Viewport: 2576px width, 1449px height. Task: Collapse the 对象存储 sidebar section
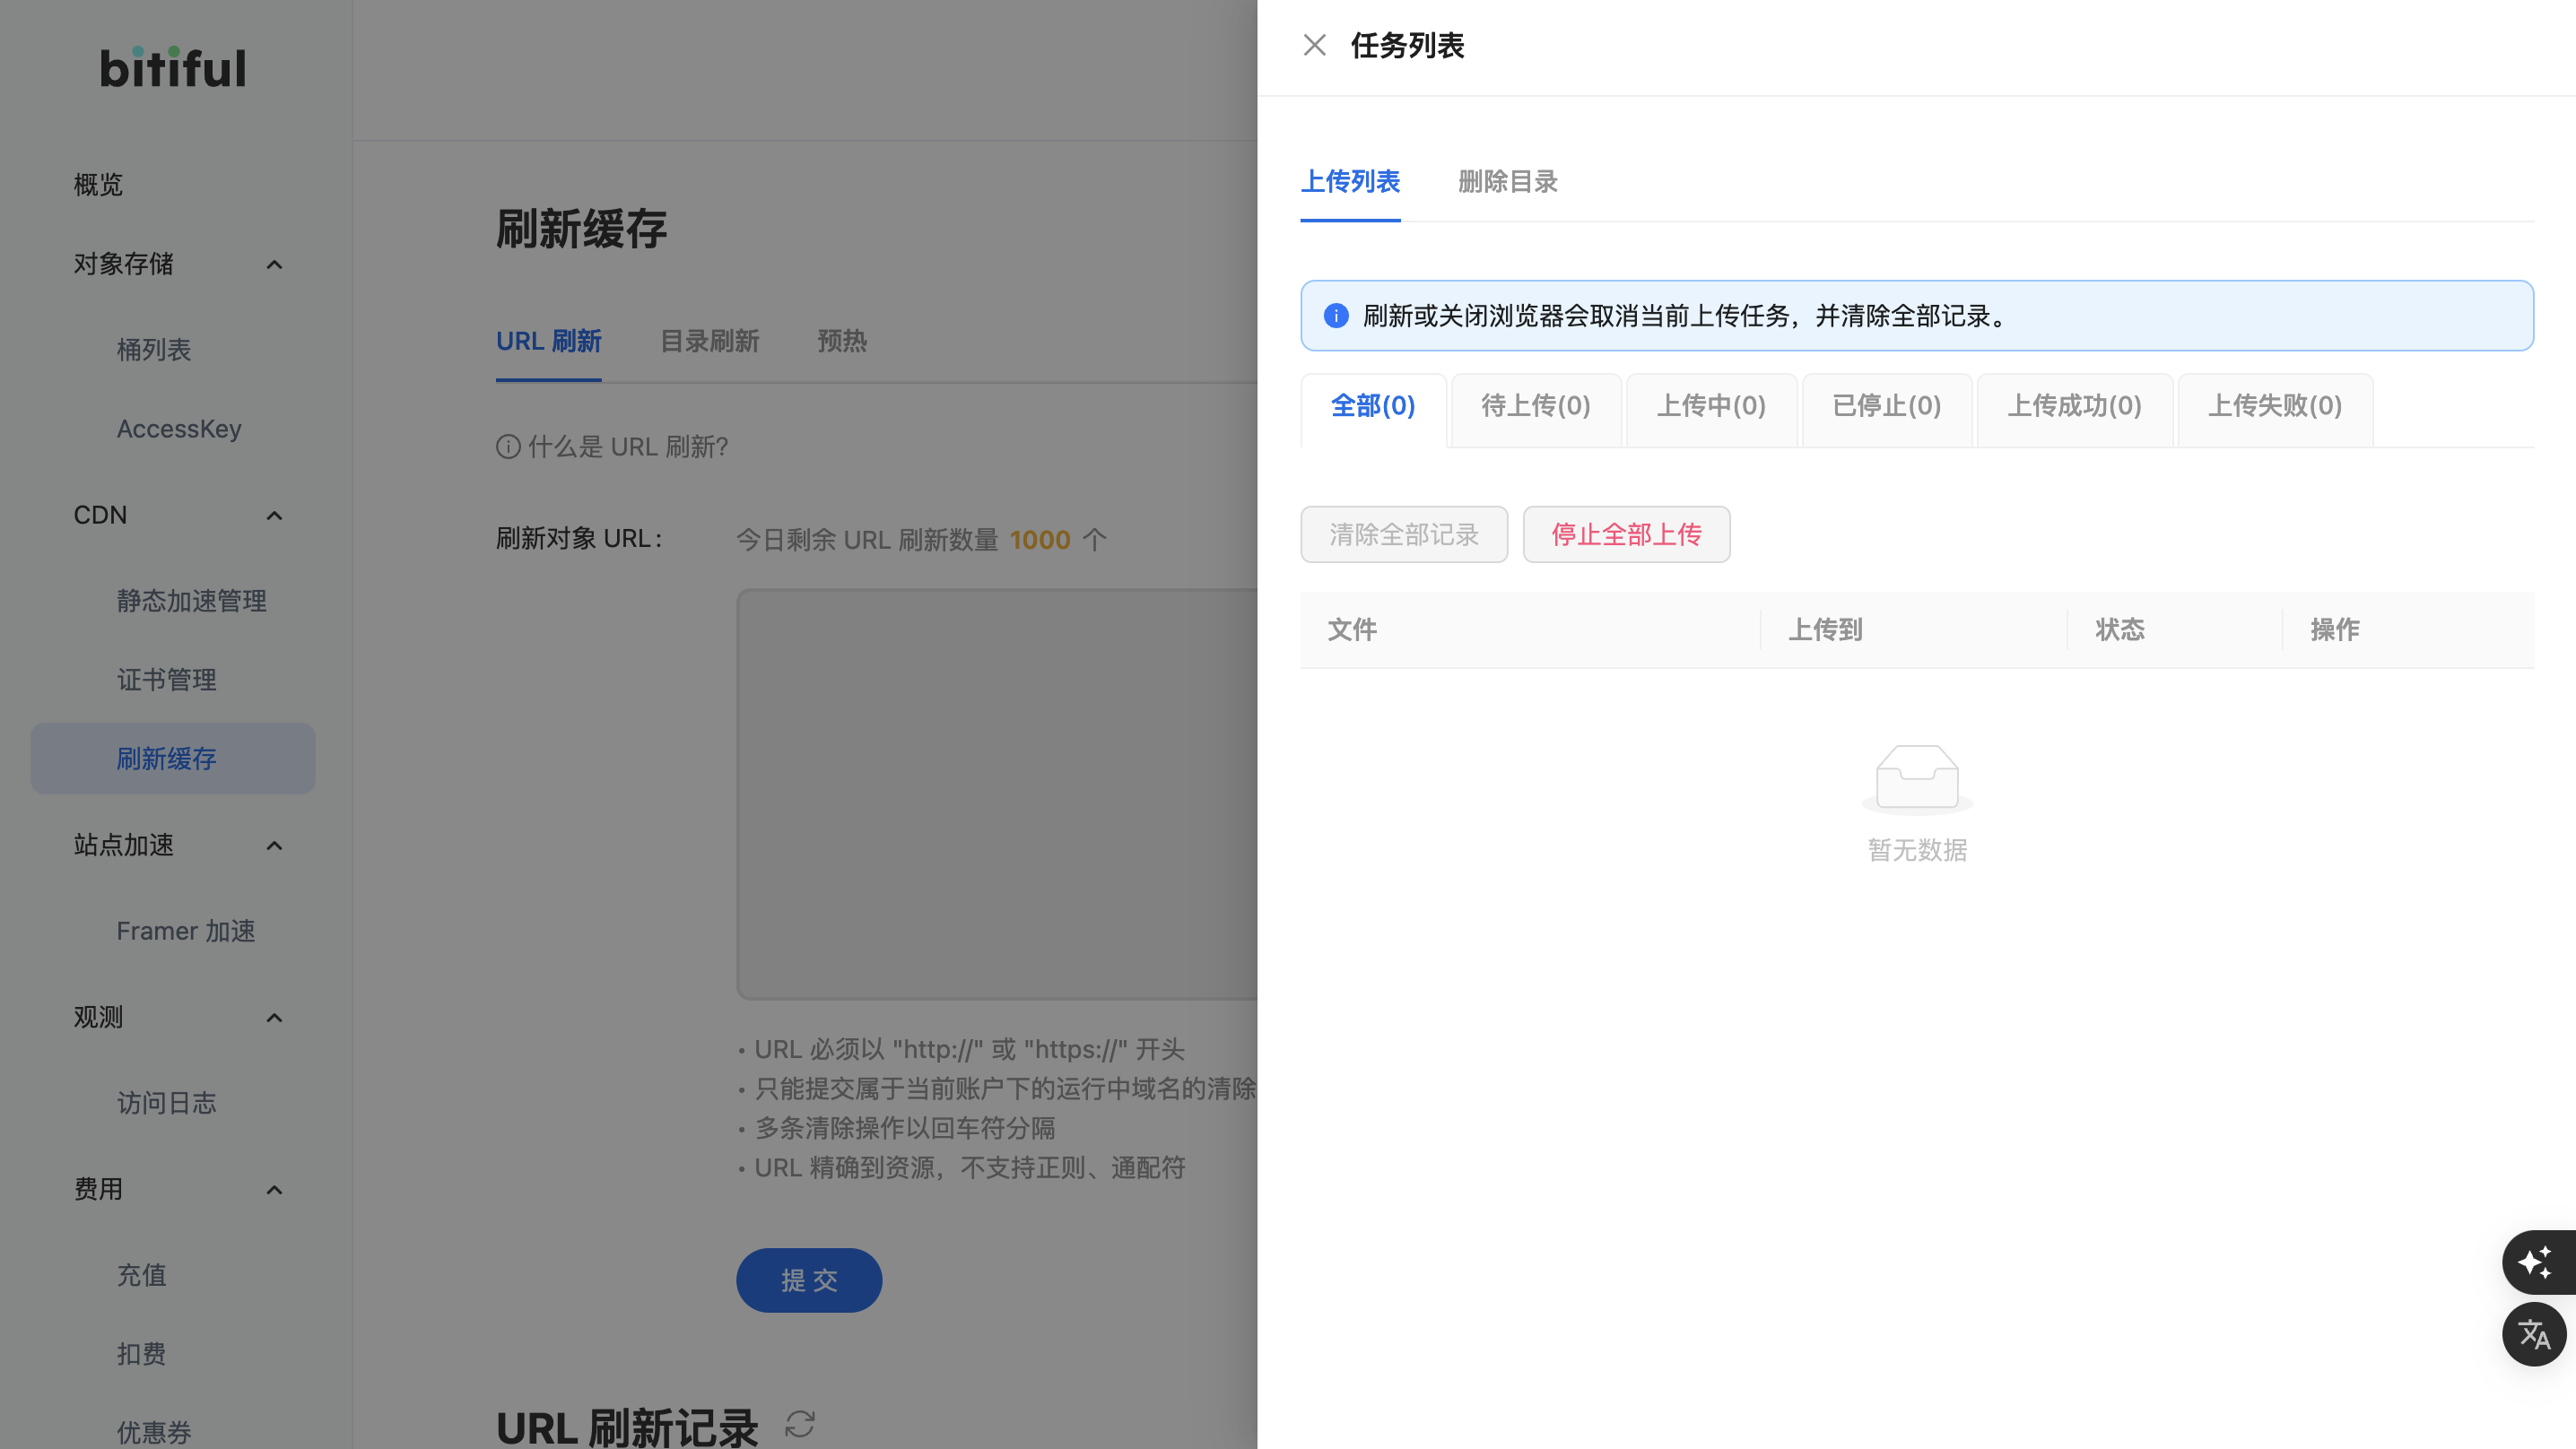[x=275, y=264]
